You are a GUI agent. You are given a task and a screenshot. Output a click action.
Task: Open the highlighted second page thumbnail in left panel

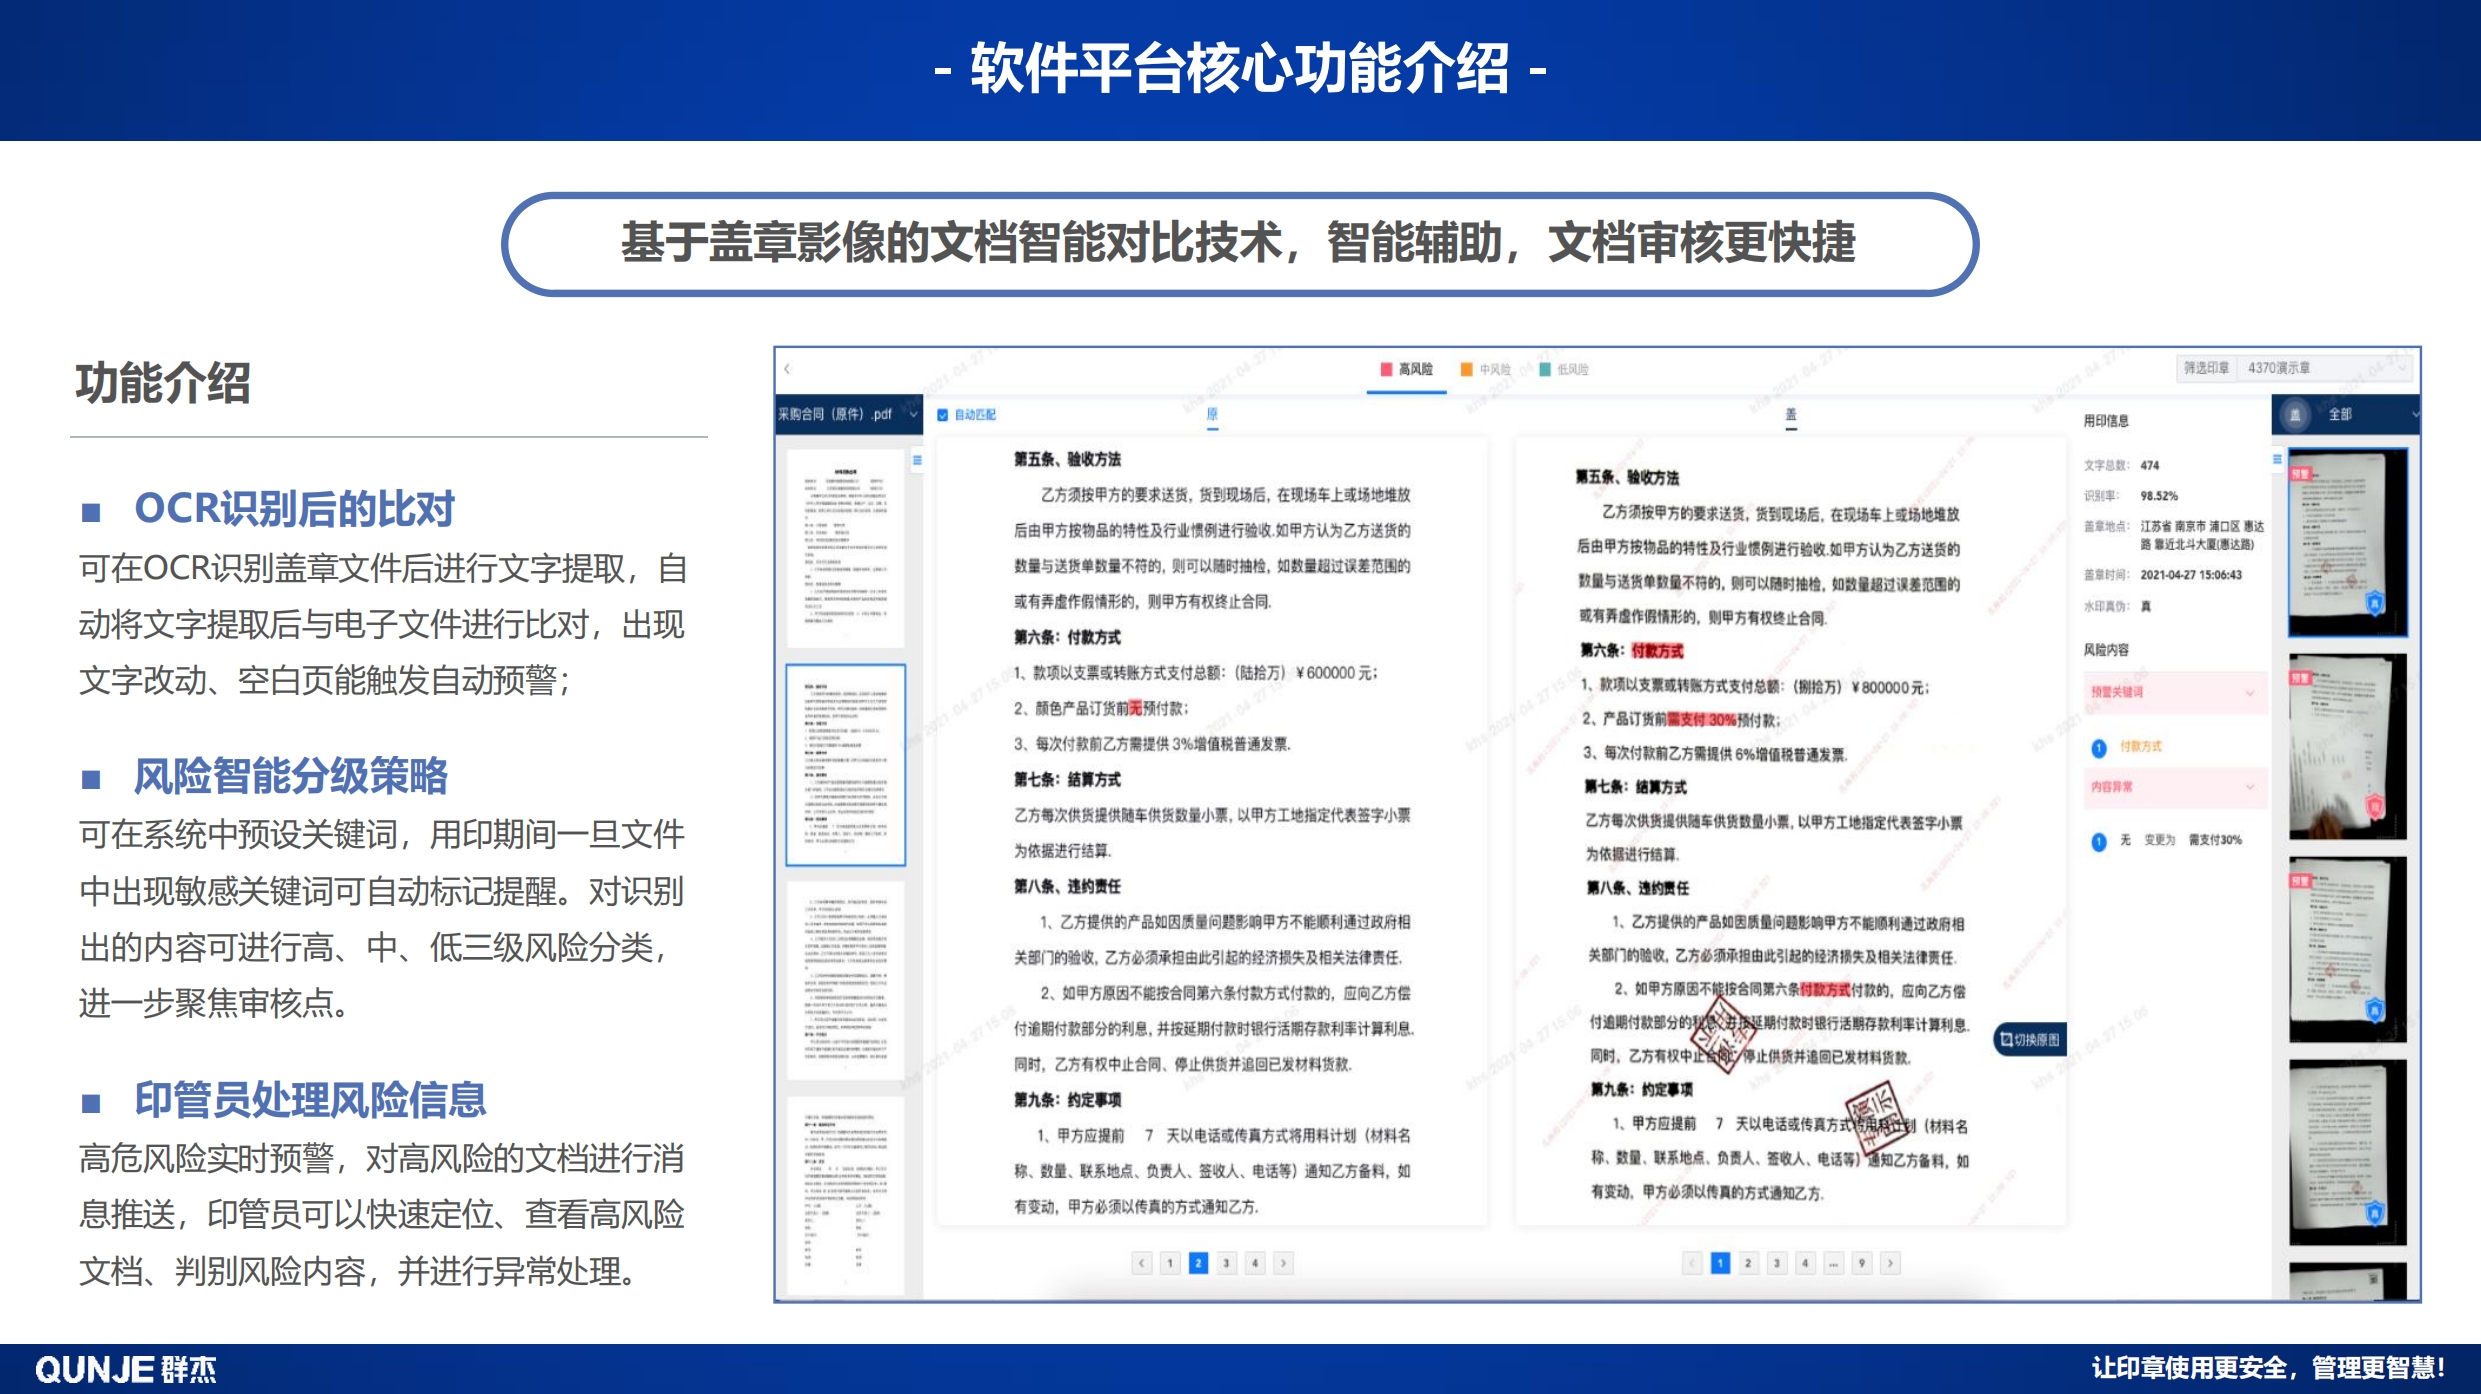[846, 764]
